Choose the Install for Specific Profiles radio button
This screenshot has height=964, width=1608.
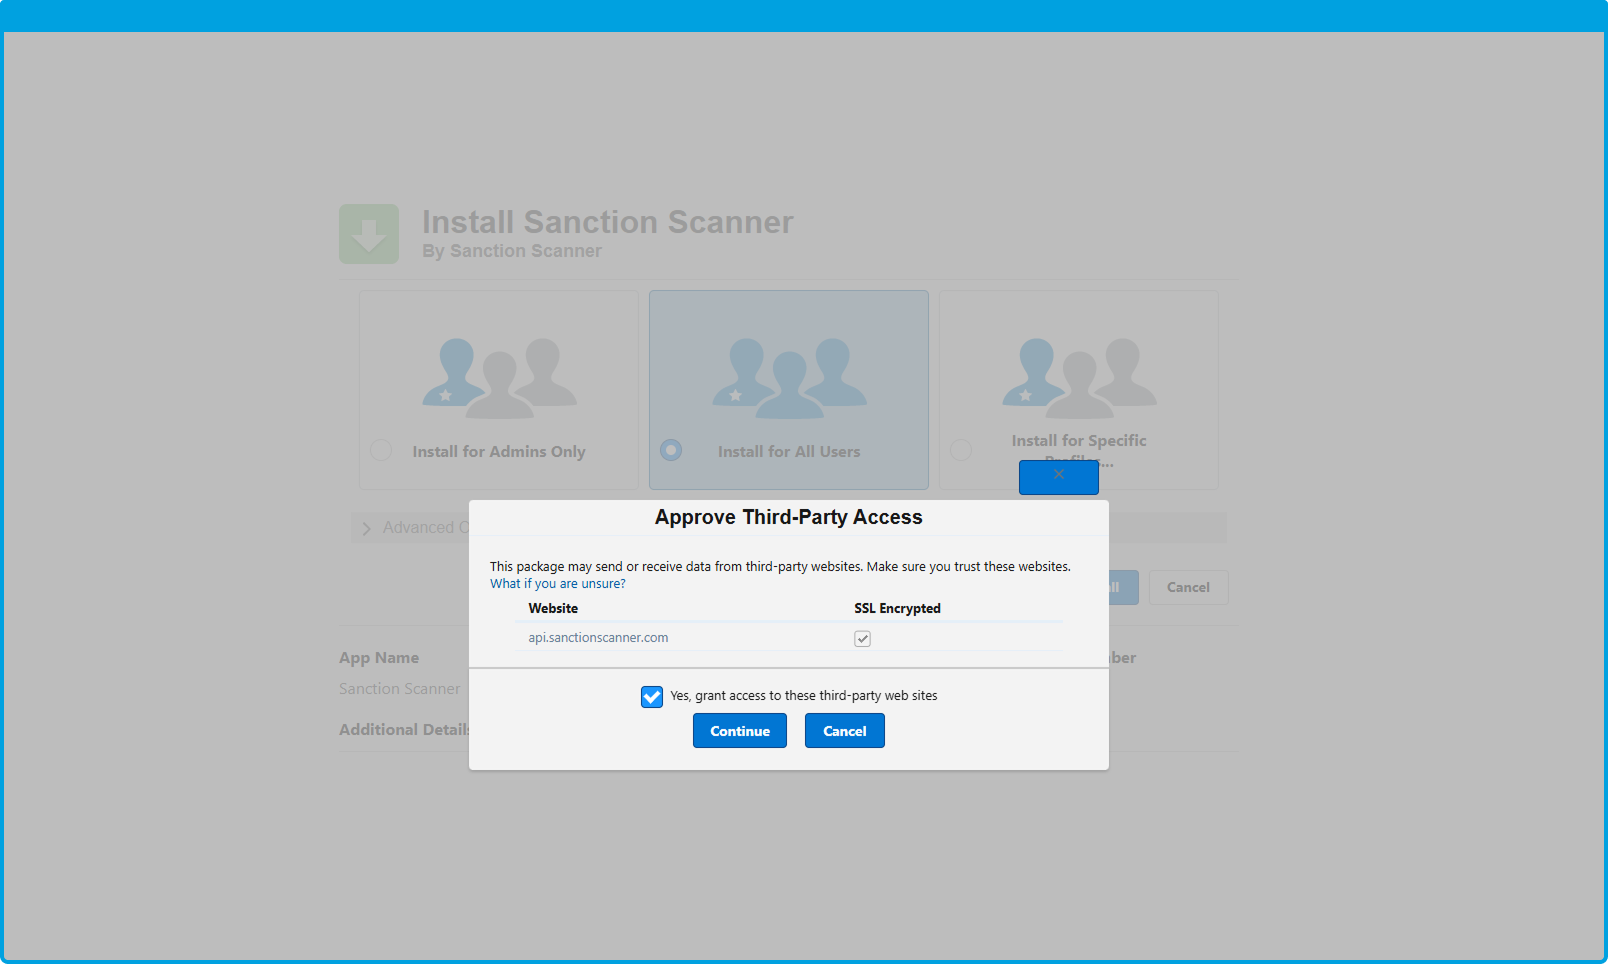[961, 450]
